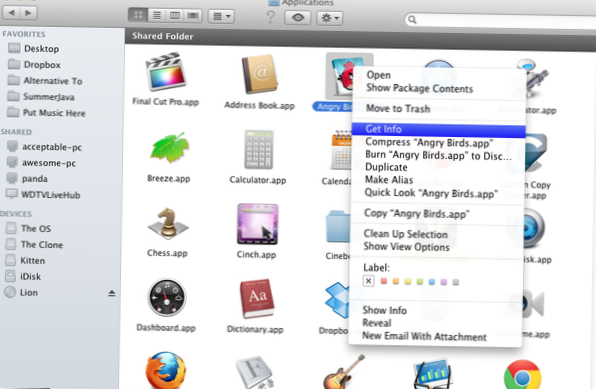This screenshot has width=596, height=389.
Task: Select Address Book.app icon
Action: (x=260, y=75)
